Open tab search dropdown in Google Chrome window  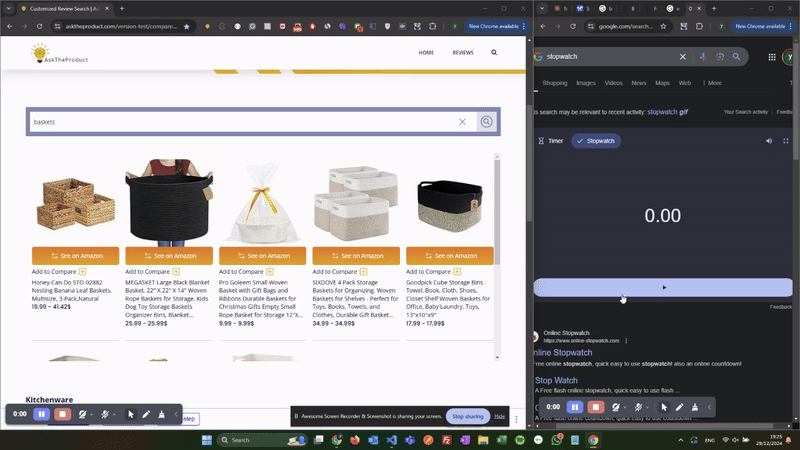click(x=542, y=9)
